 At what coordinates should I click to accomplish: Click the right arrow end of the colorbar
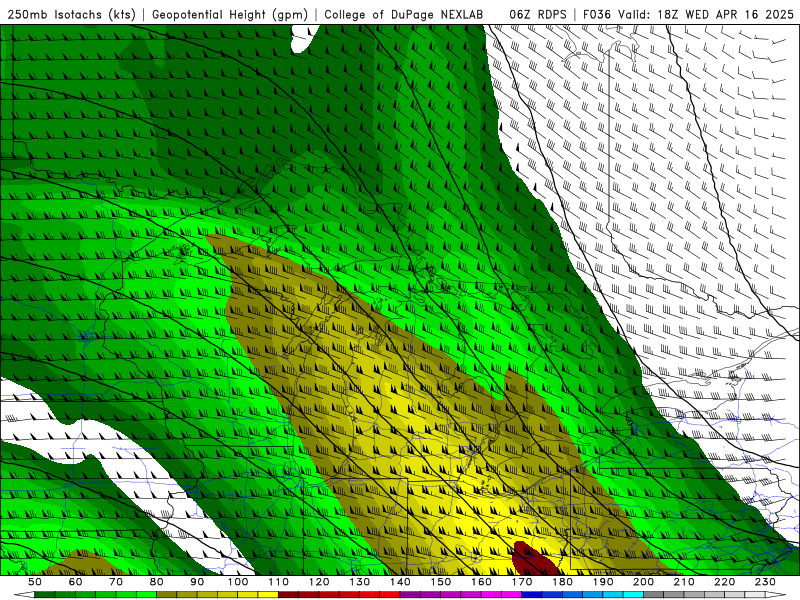(776, 595)
